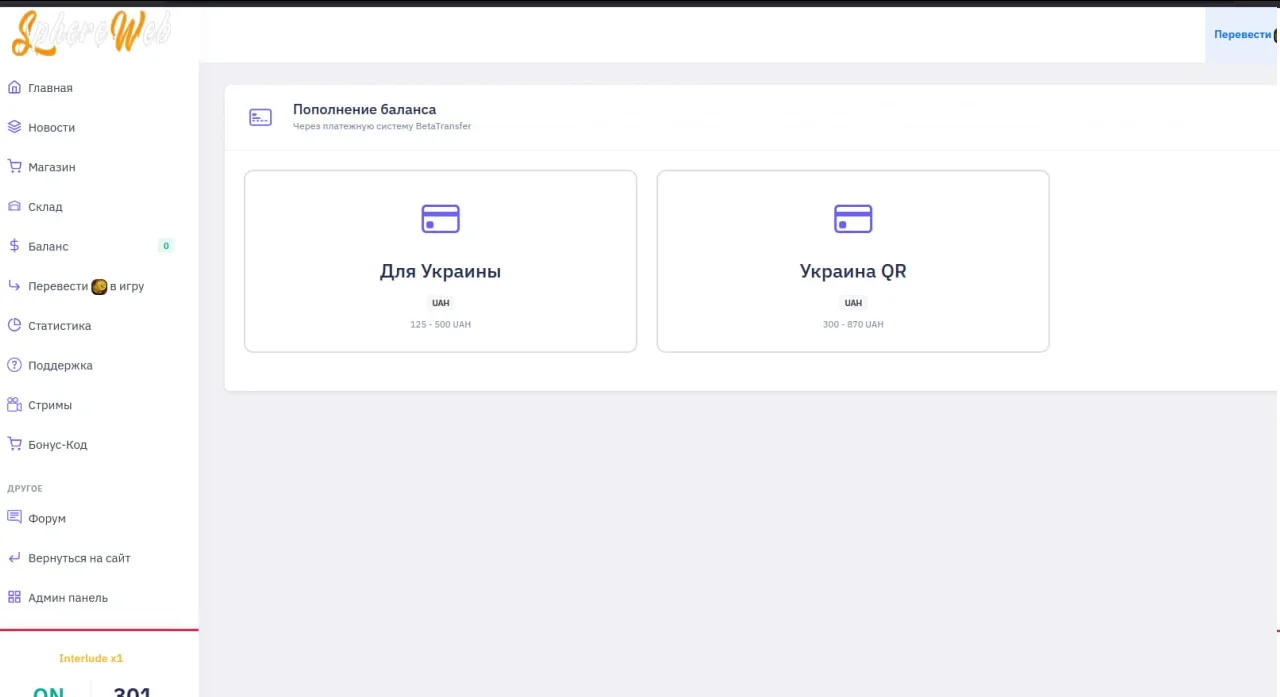Viewport: 1280px width, 697px height.
Task: Click the cart icon beside Бонус-Код
Action: coord(14,444)
